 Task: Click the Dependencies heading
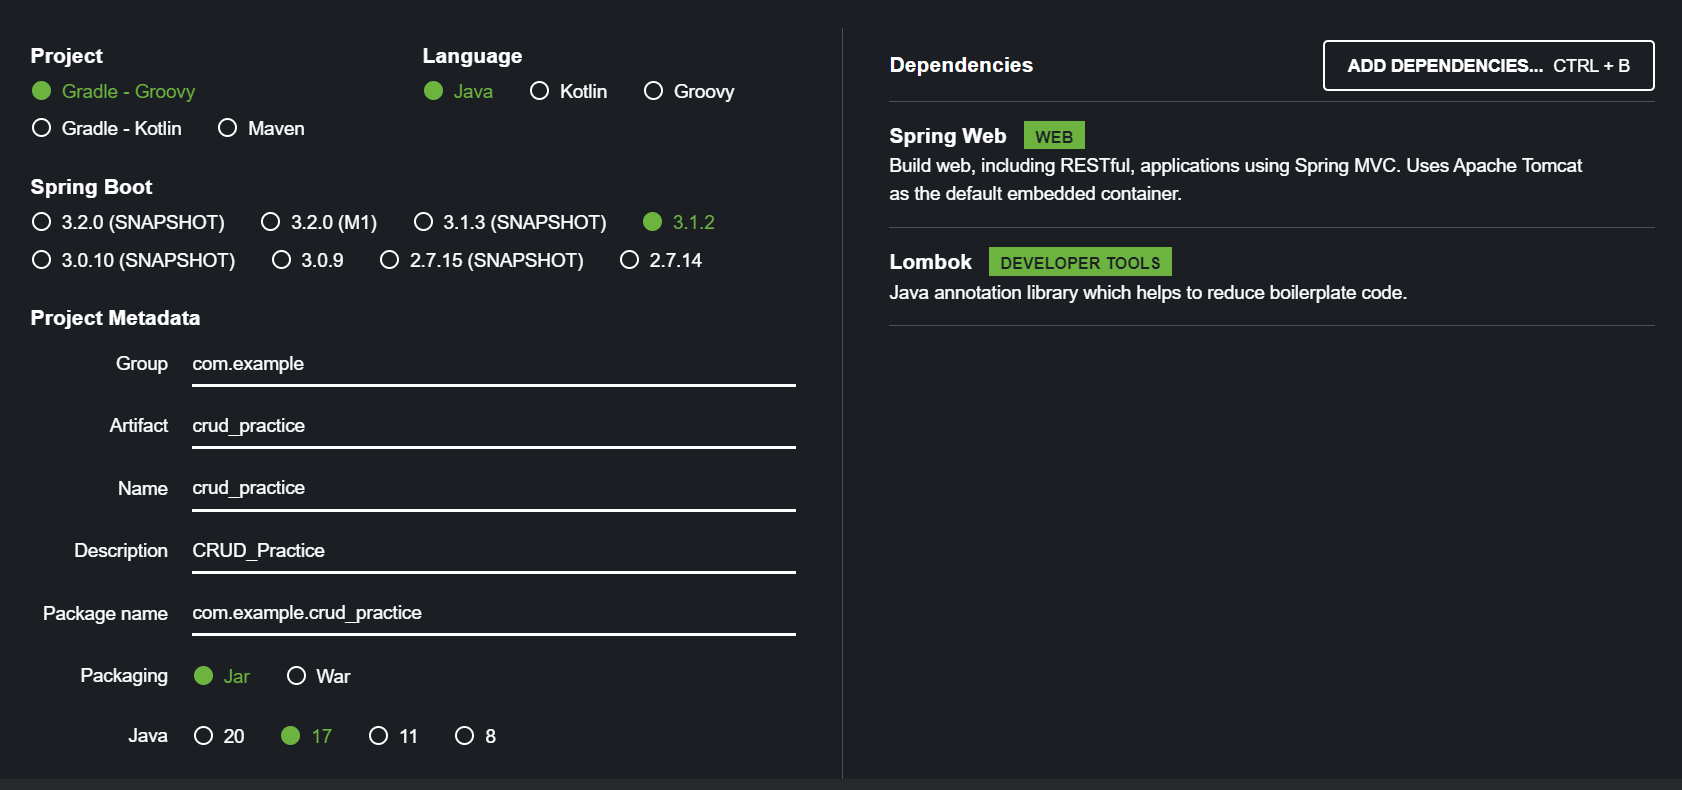[x=961, y=65]
